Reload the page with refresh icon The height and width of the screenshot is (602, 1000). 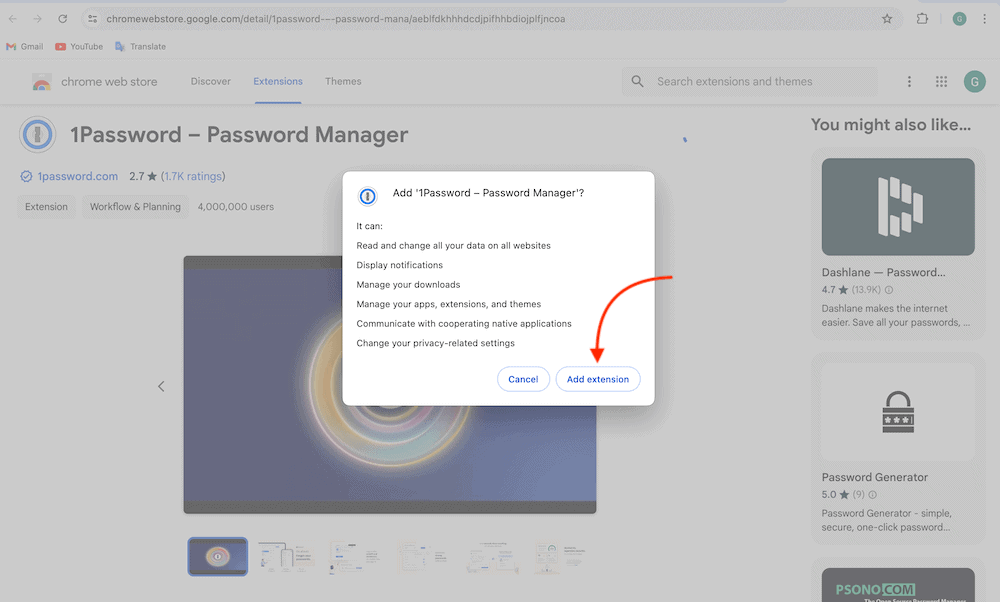pos(62,19)
